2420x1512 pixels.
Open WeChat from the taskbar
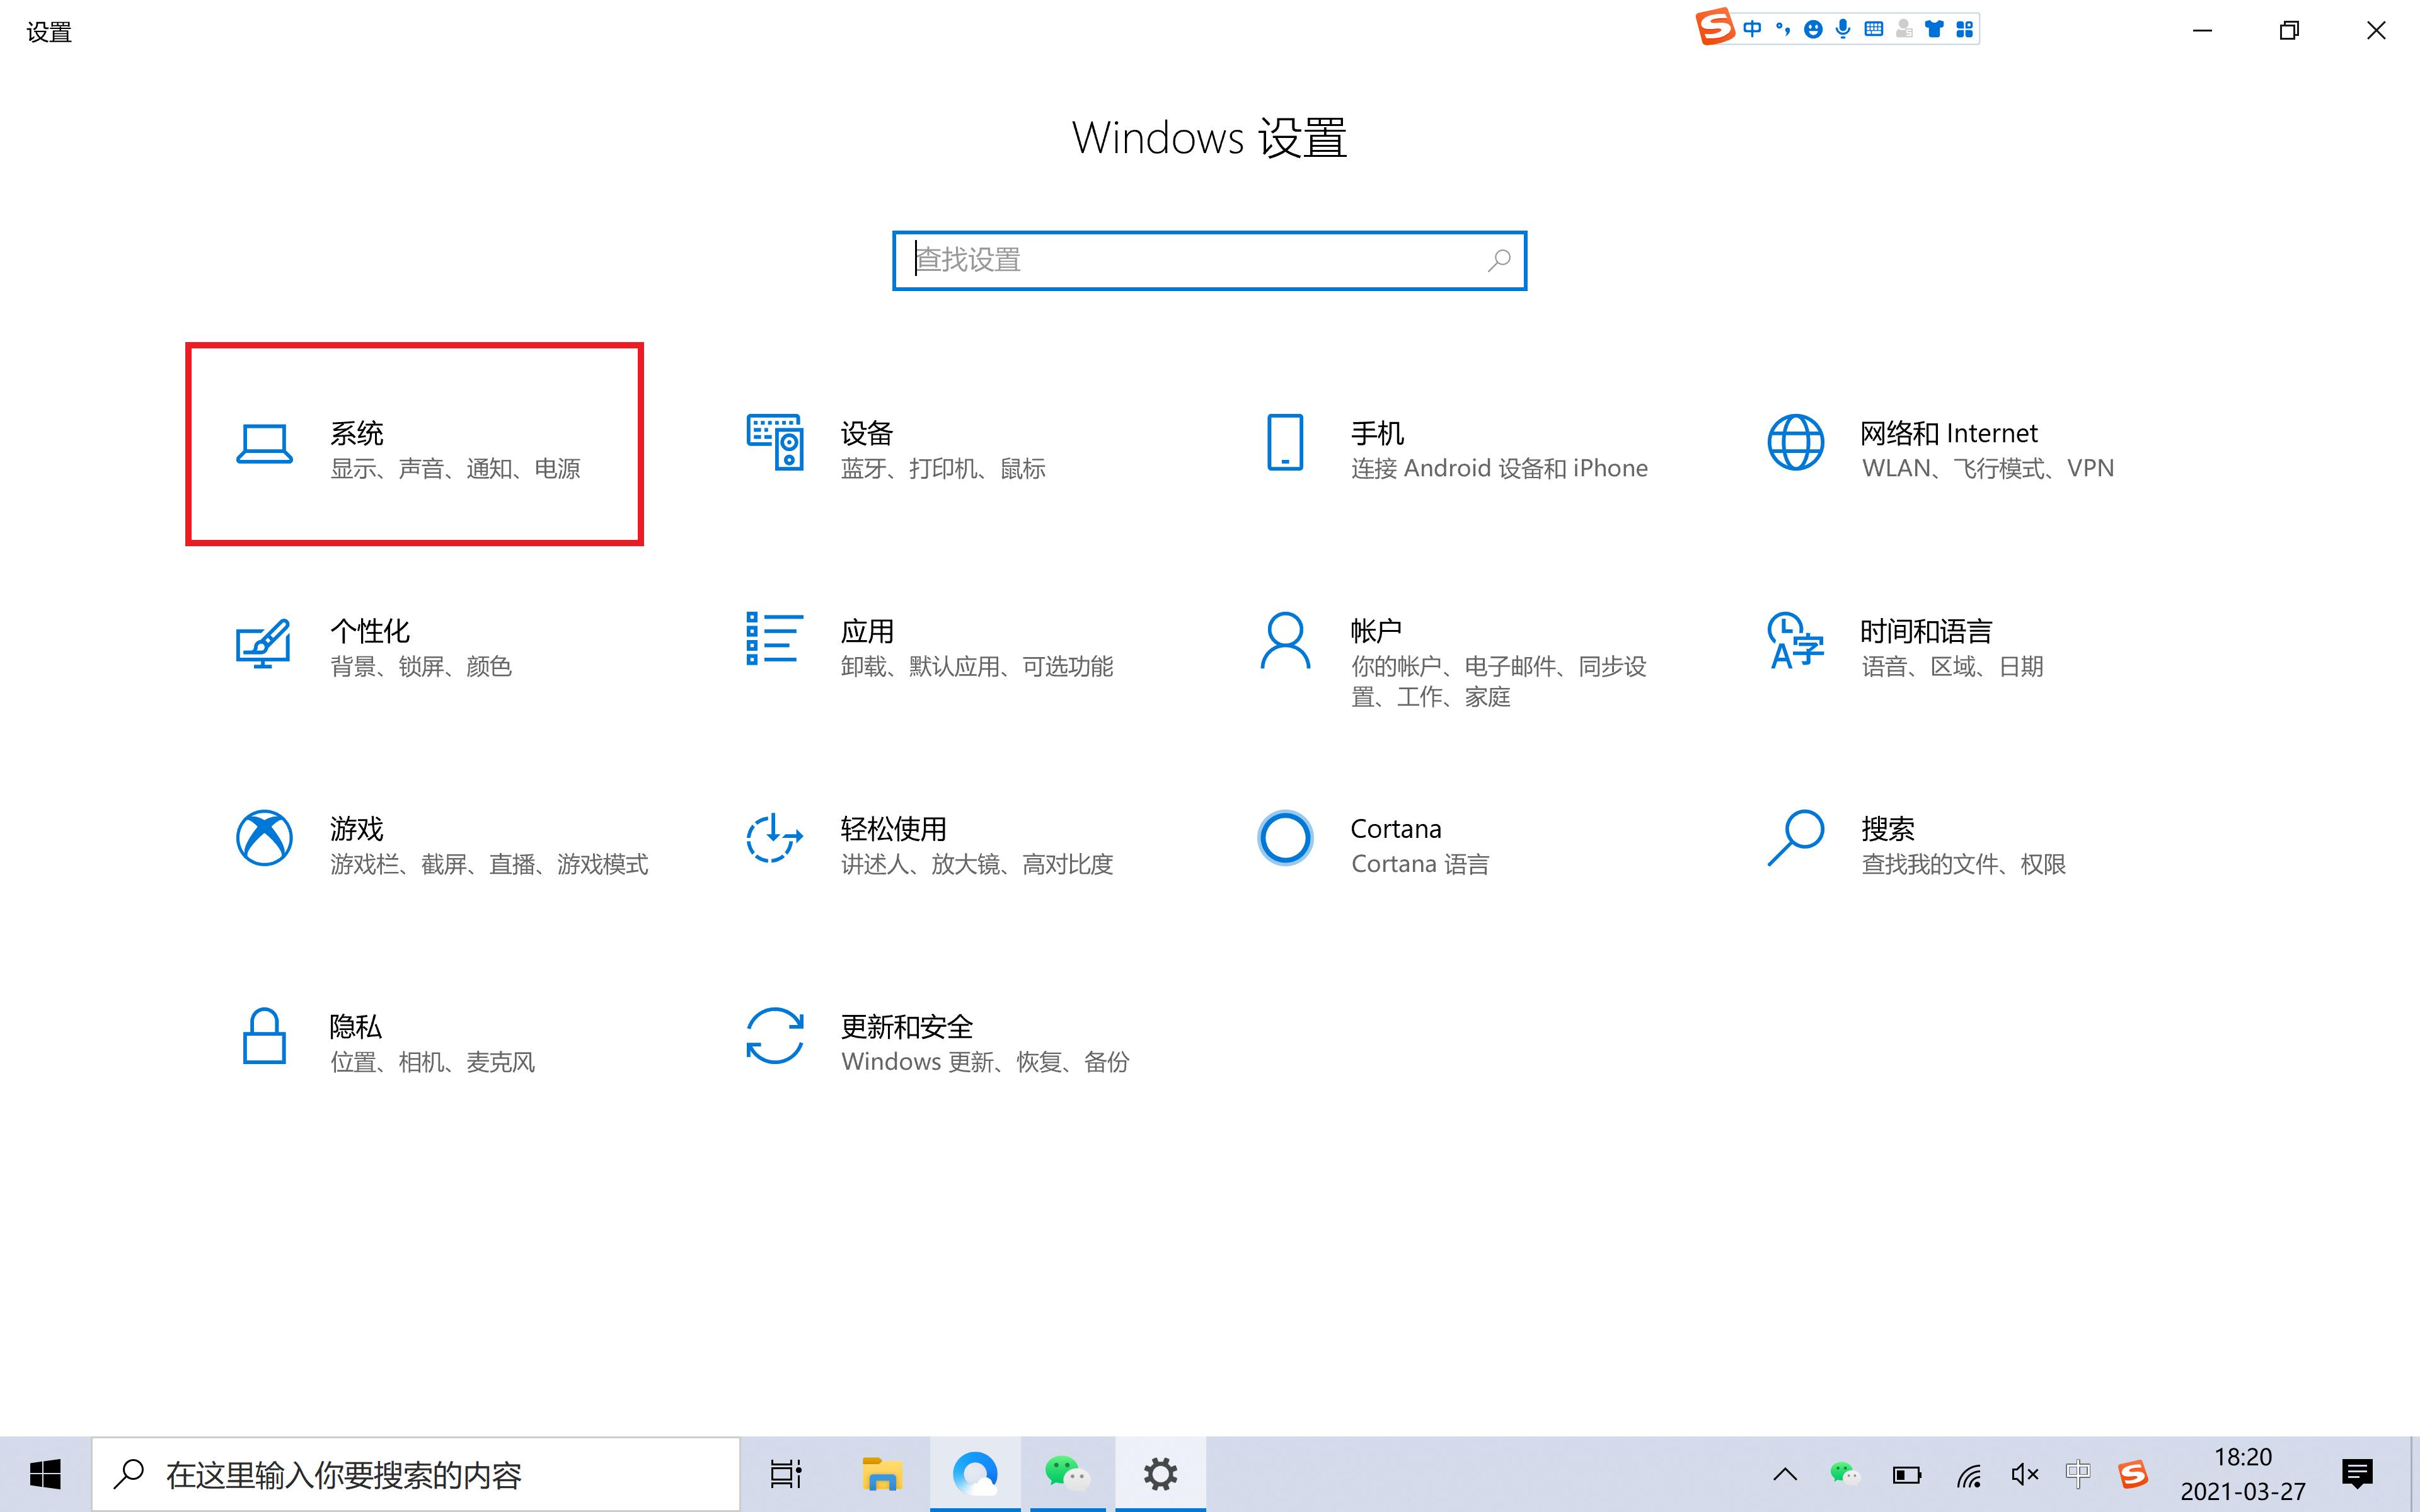click(1066, 1473)
